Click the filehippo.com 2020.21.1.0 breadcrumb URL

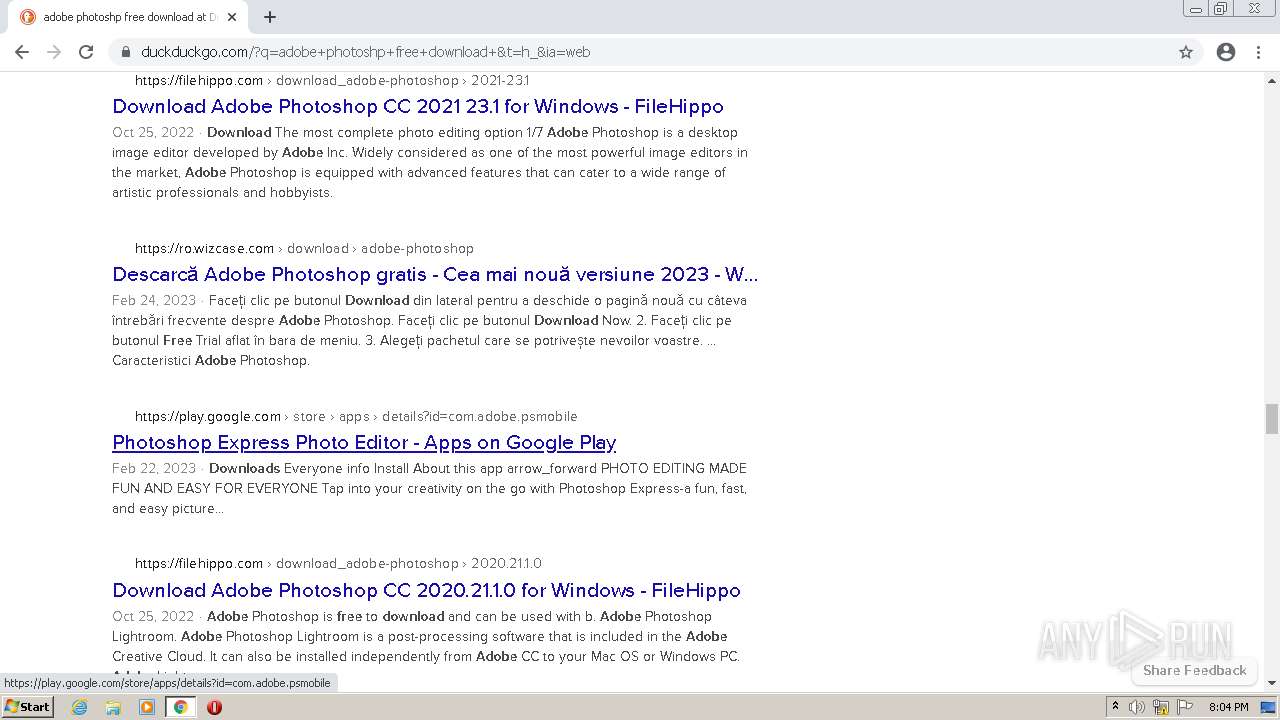tap(338, 563)
